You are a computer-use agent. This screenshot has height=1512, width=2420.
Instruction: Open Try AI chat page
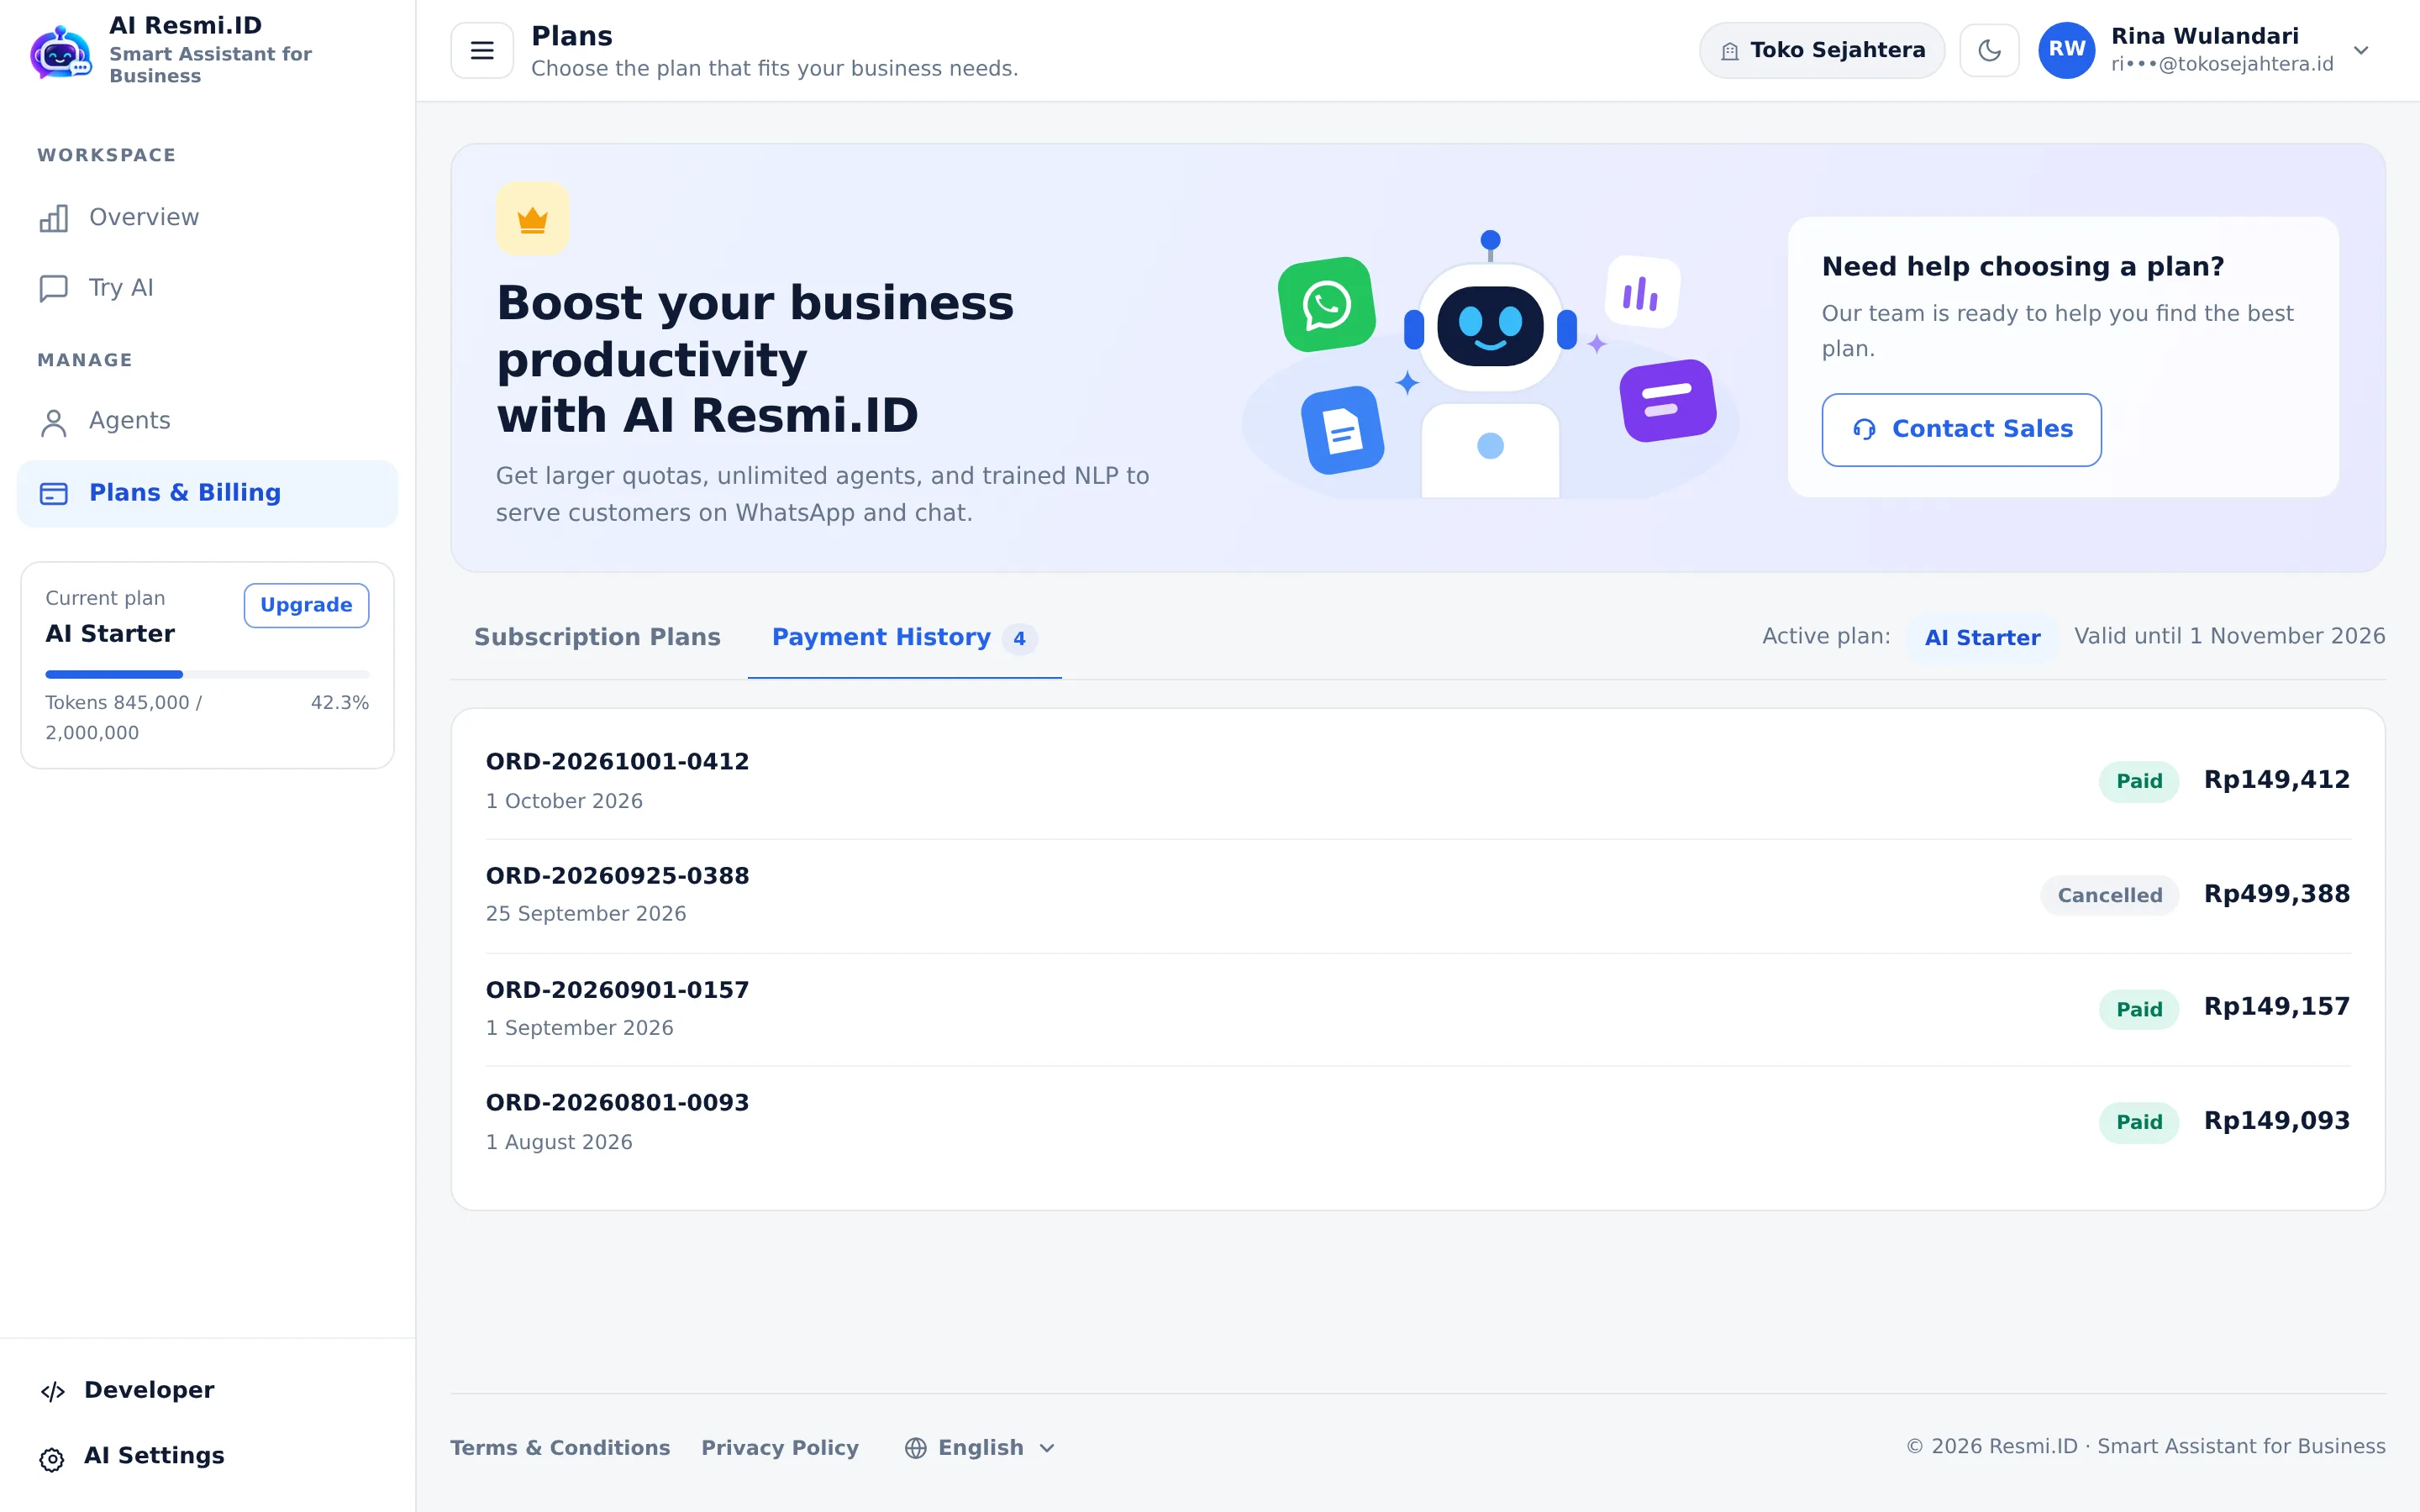click(x=207, y=288)
